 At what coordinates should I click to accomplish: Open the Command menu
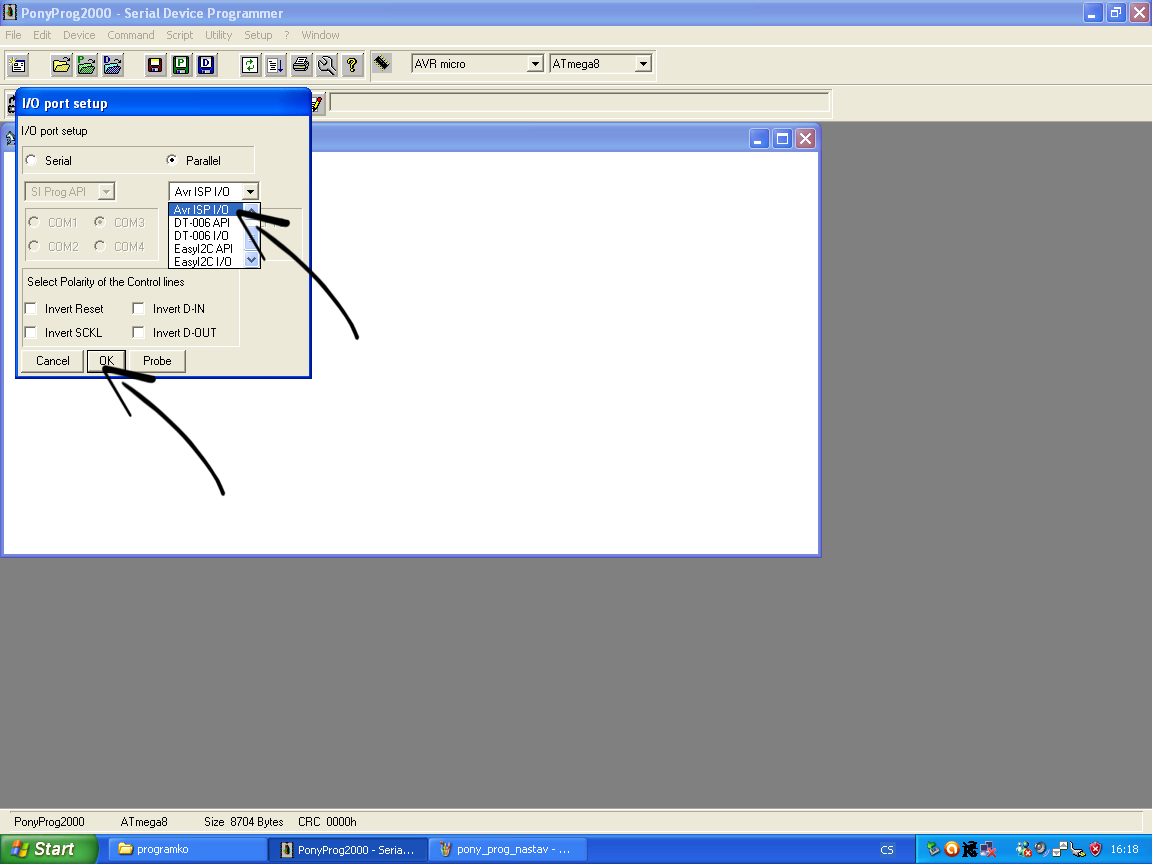click(x=131, y=35)
